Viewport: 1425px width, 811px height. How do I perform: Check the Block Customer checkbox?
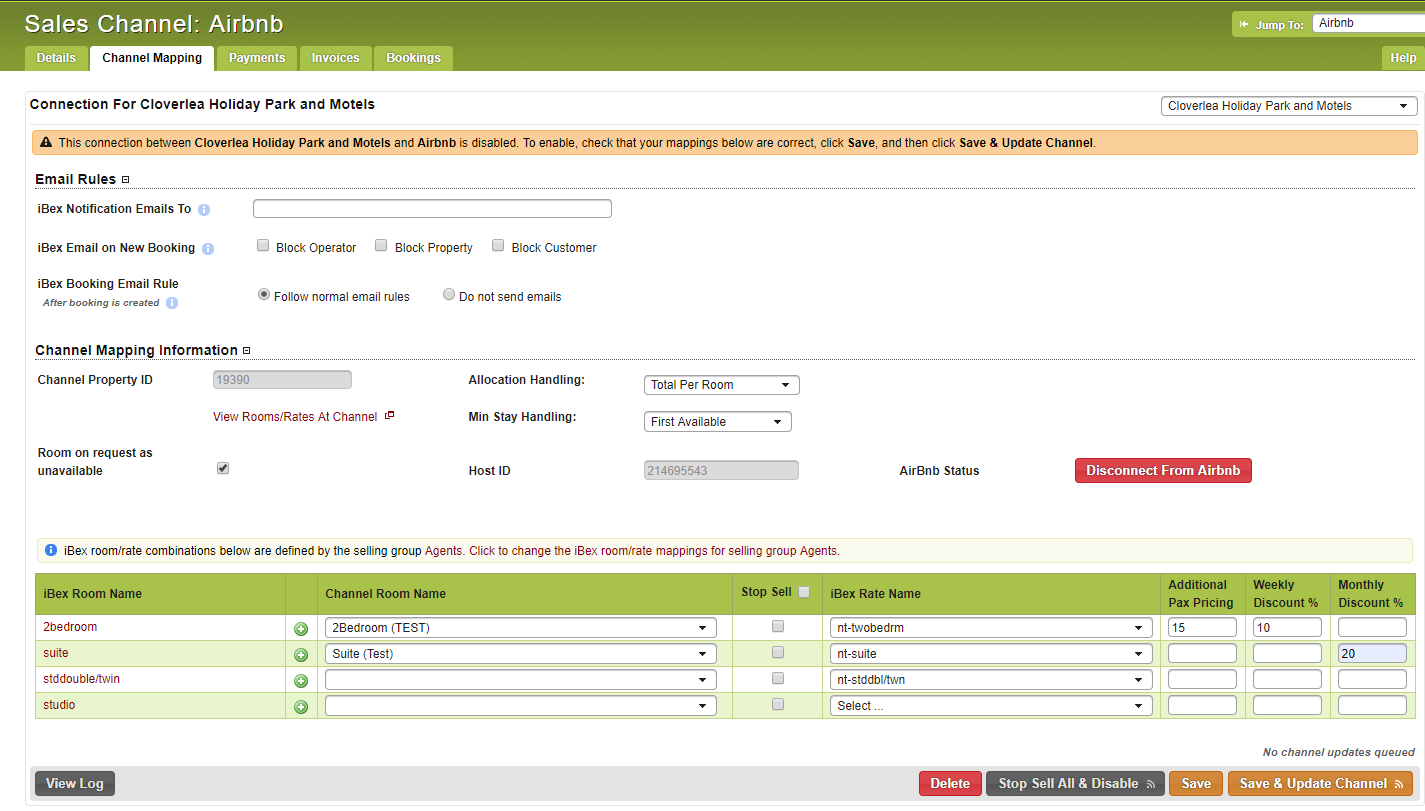pyautogui.click(x=498, y=245)
